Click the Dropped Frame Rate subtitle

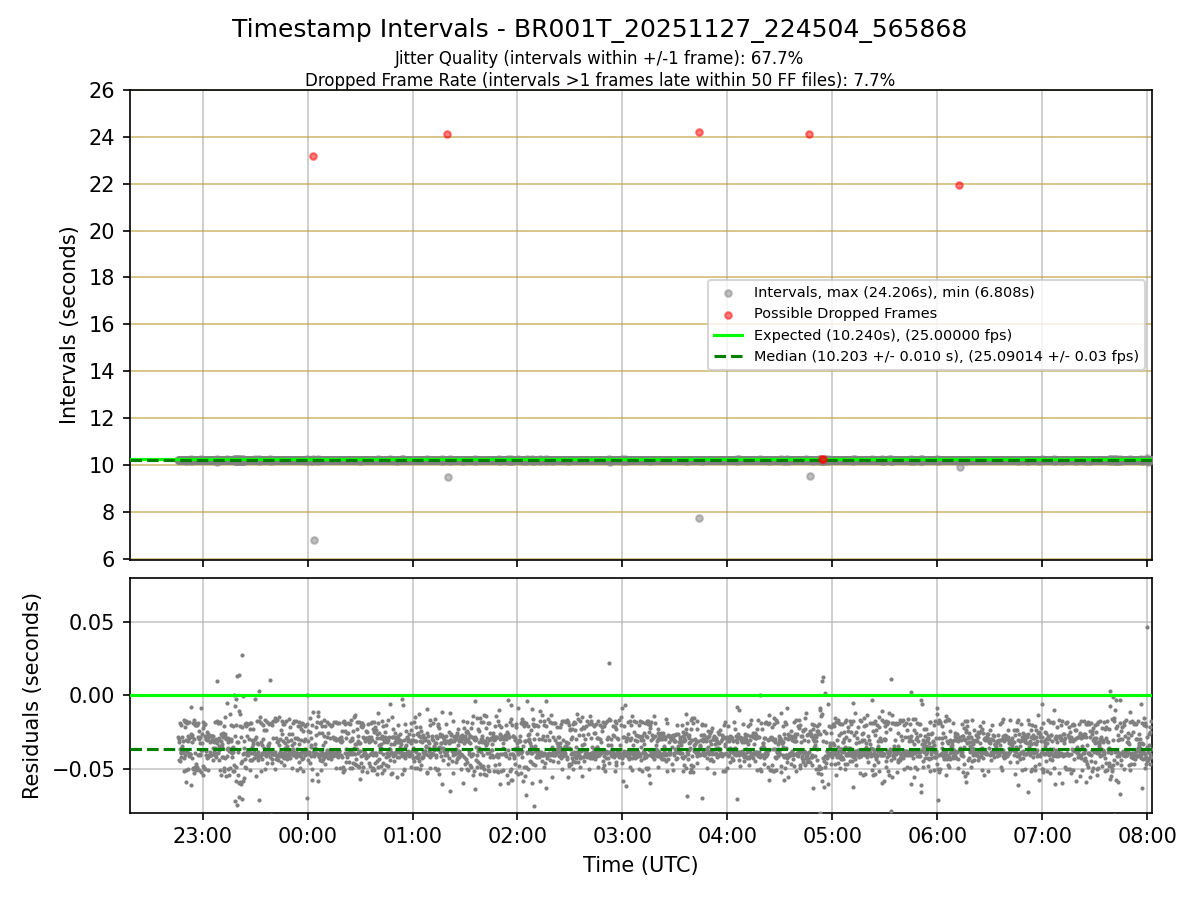pos(599,80)
